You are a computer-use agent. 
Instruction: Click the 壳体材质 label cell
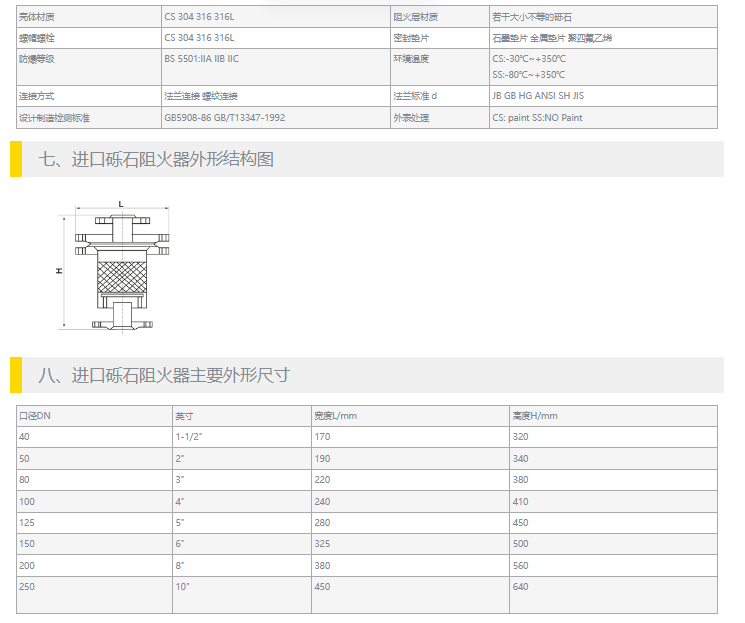[x=40, y=17]
